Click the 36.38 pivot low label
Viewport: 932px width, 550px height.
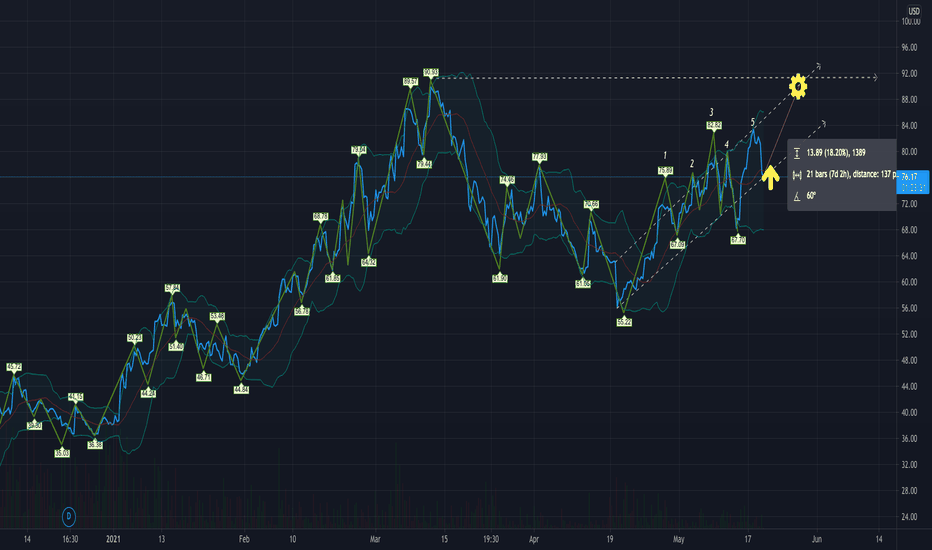click(x=95, y=444)
